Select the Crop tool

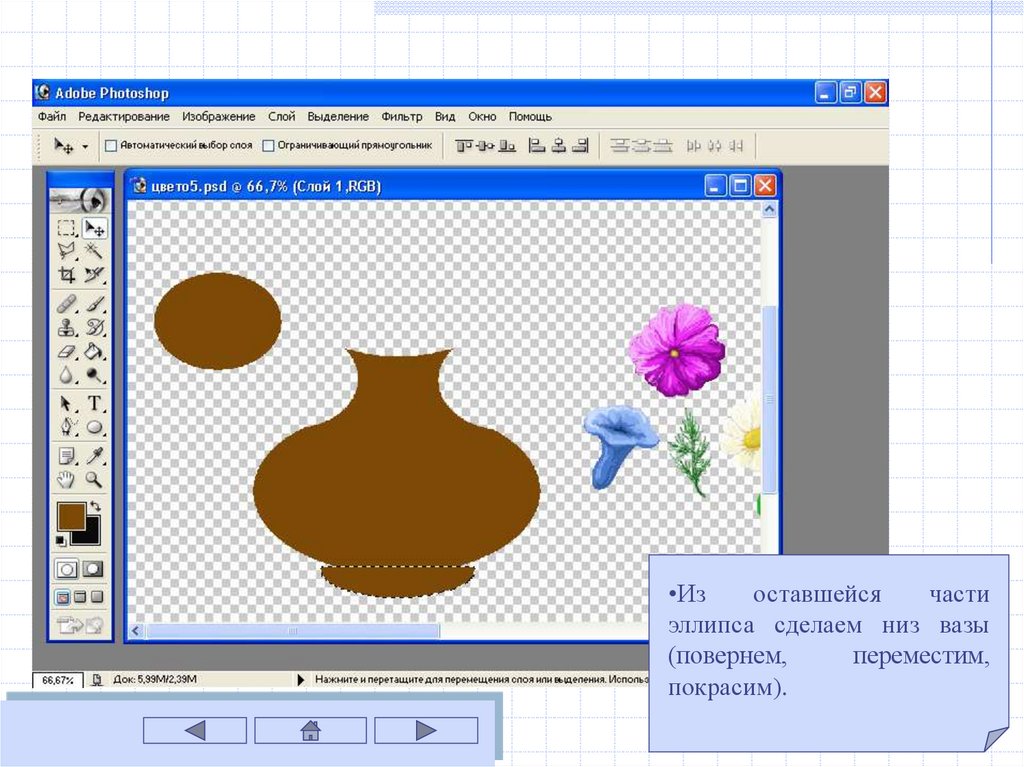(x=66, y=274)
